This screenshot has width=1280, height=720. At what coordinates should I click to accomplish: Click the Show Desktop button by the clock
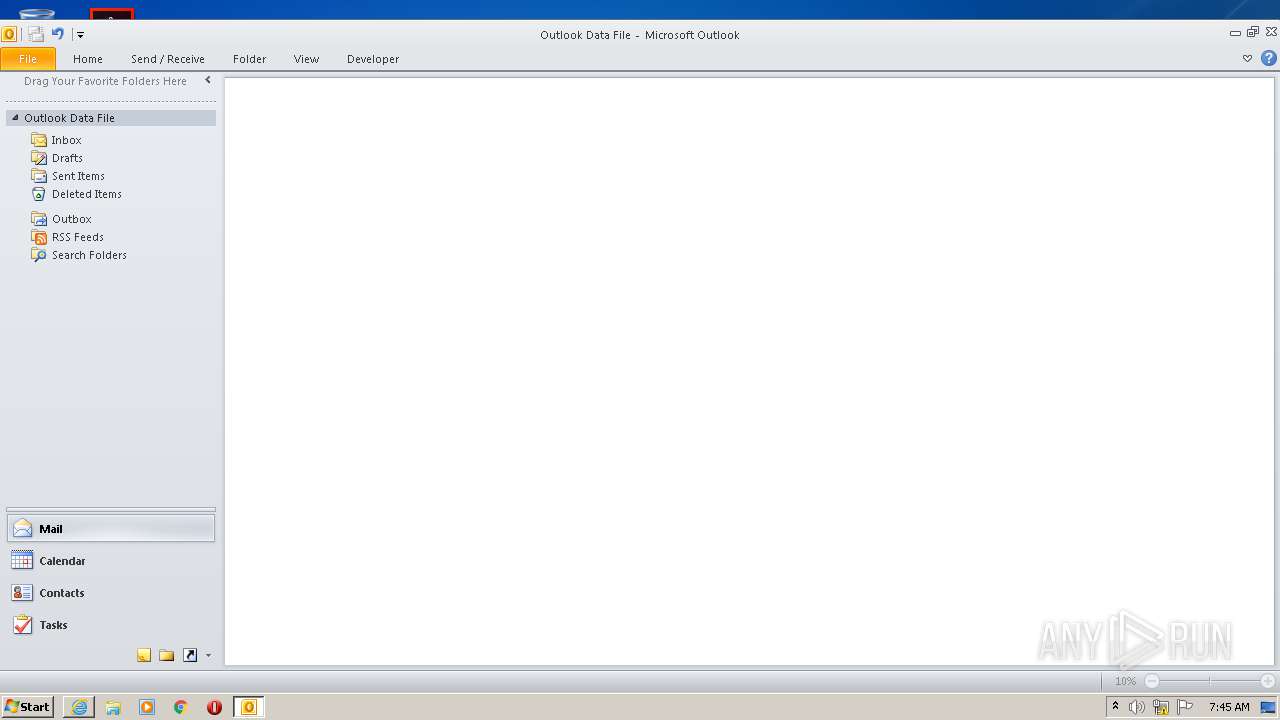[1269, 707]
